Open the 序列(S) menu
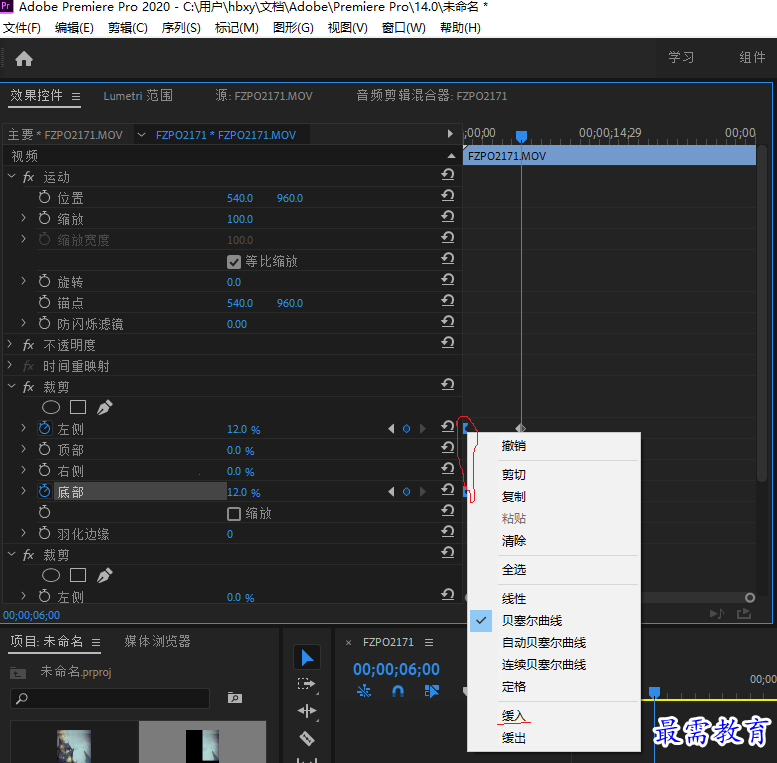Viewport: 777px width, 763px height. point(181,28)
